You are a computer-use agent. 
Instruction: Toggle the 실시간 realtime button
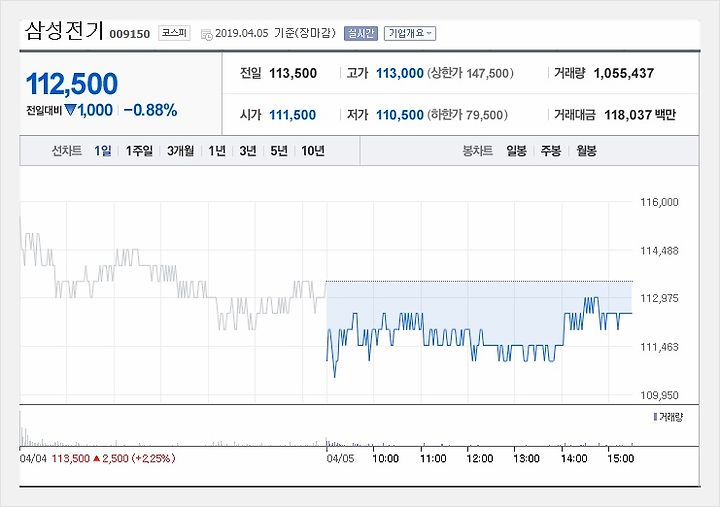(x=361, y=34)
